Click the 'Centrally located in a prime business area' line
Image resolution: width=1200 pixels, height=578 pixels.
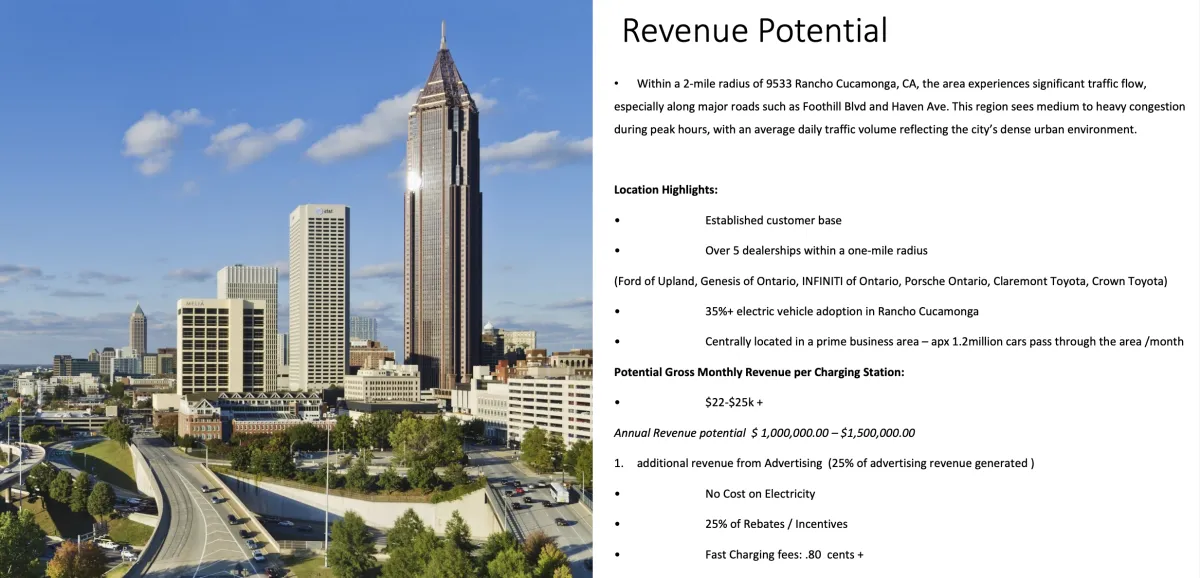coord(944,341)
